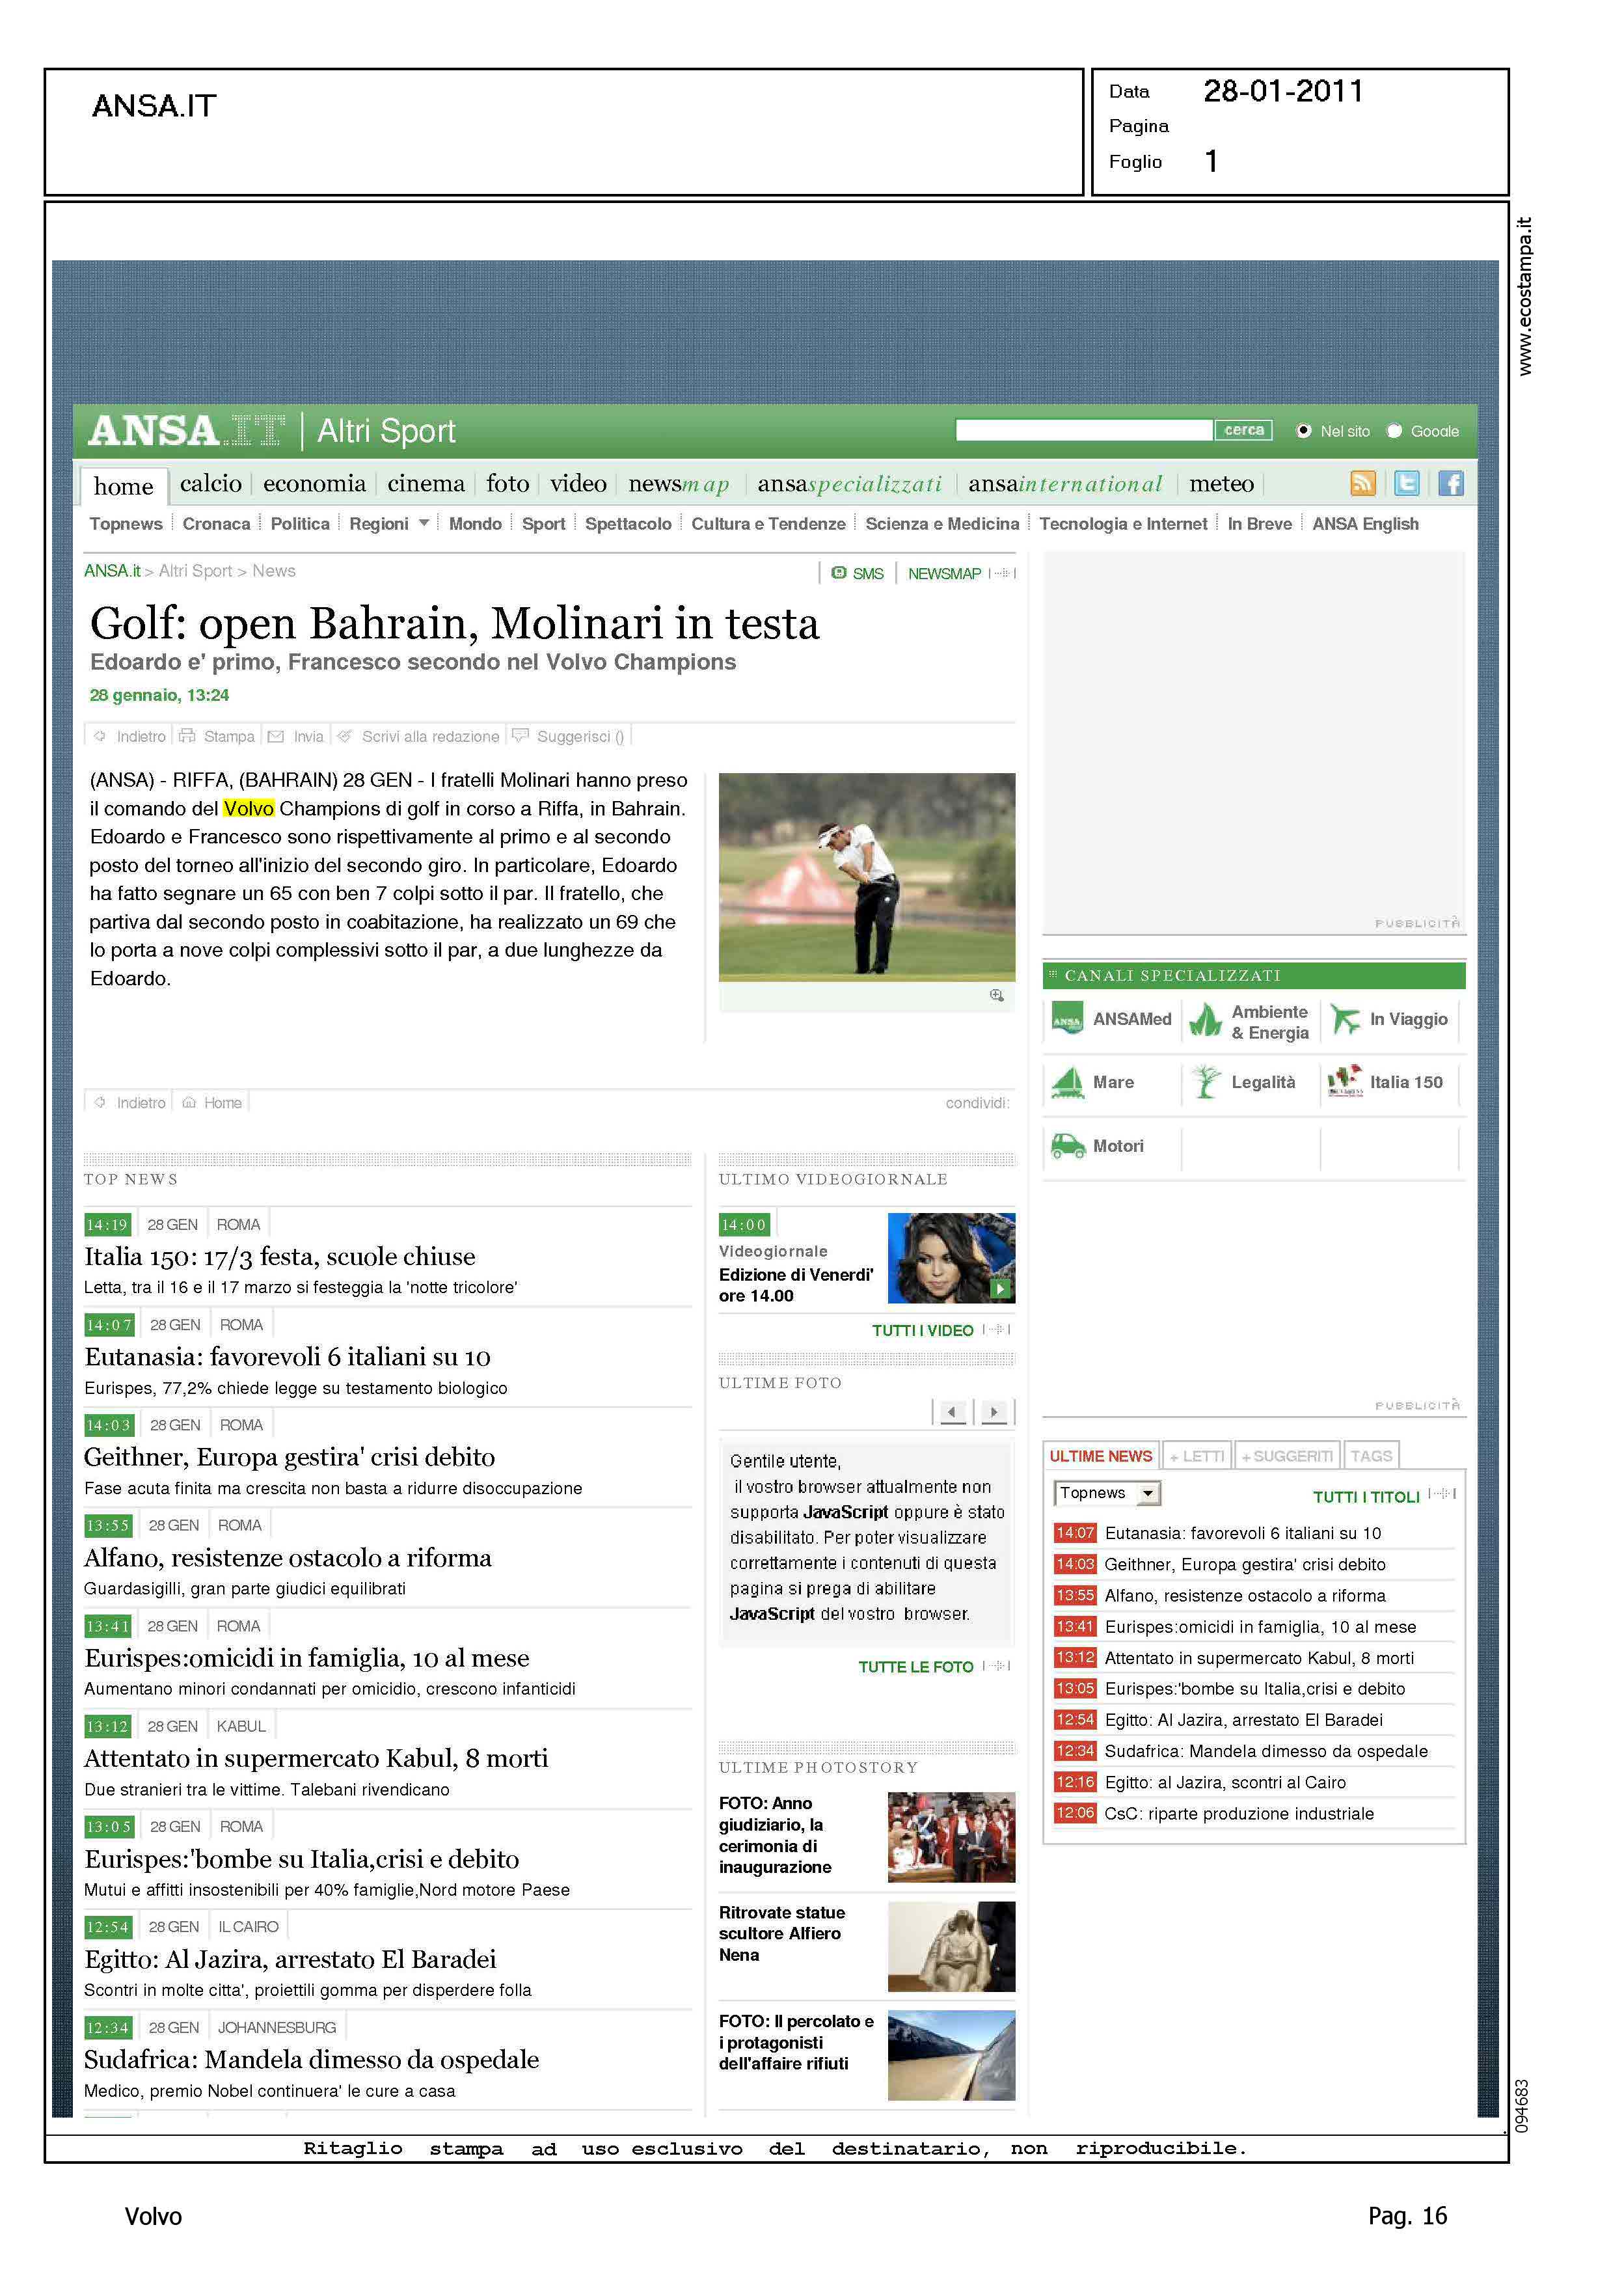Open the Facebook icon link
This screenshot has height=2279, width=1624.
[x=1450, y=484]
